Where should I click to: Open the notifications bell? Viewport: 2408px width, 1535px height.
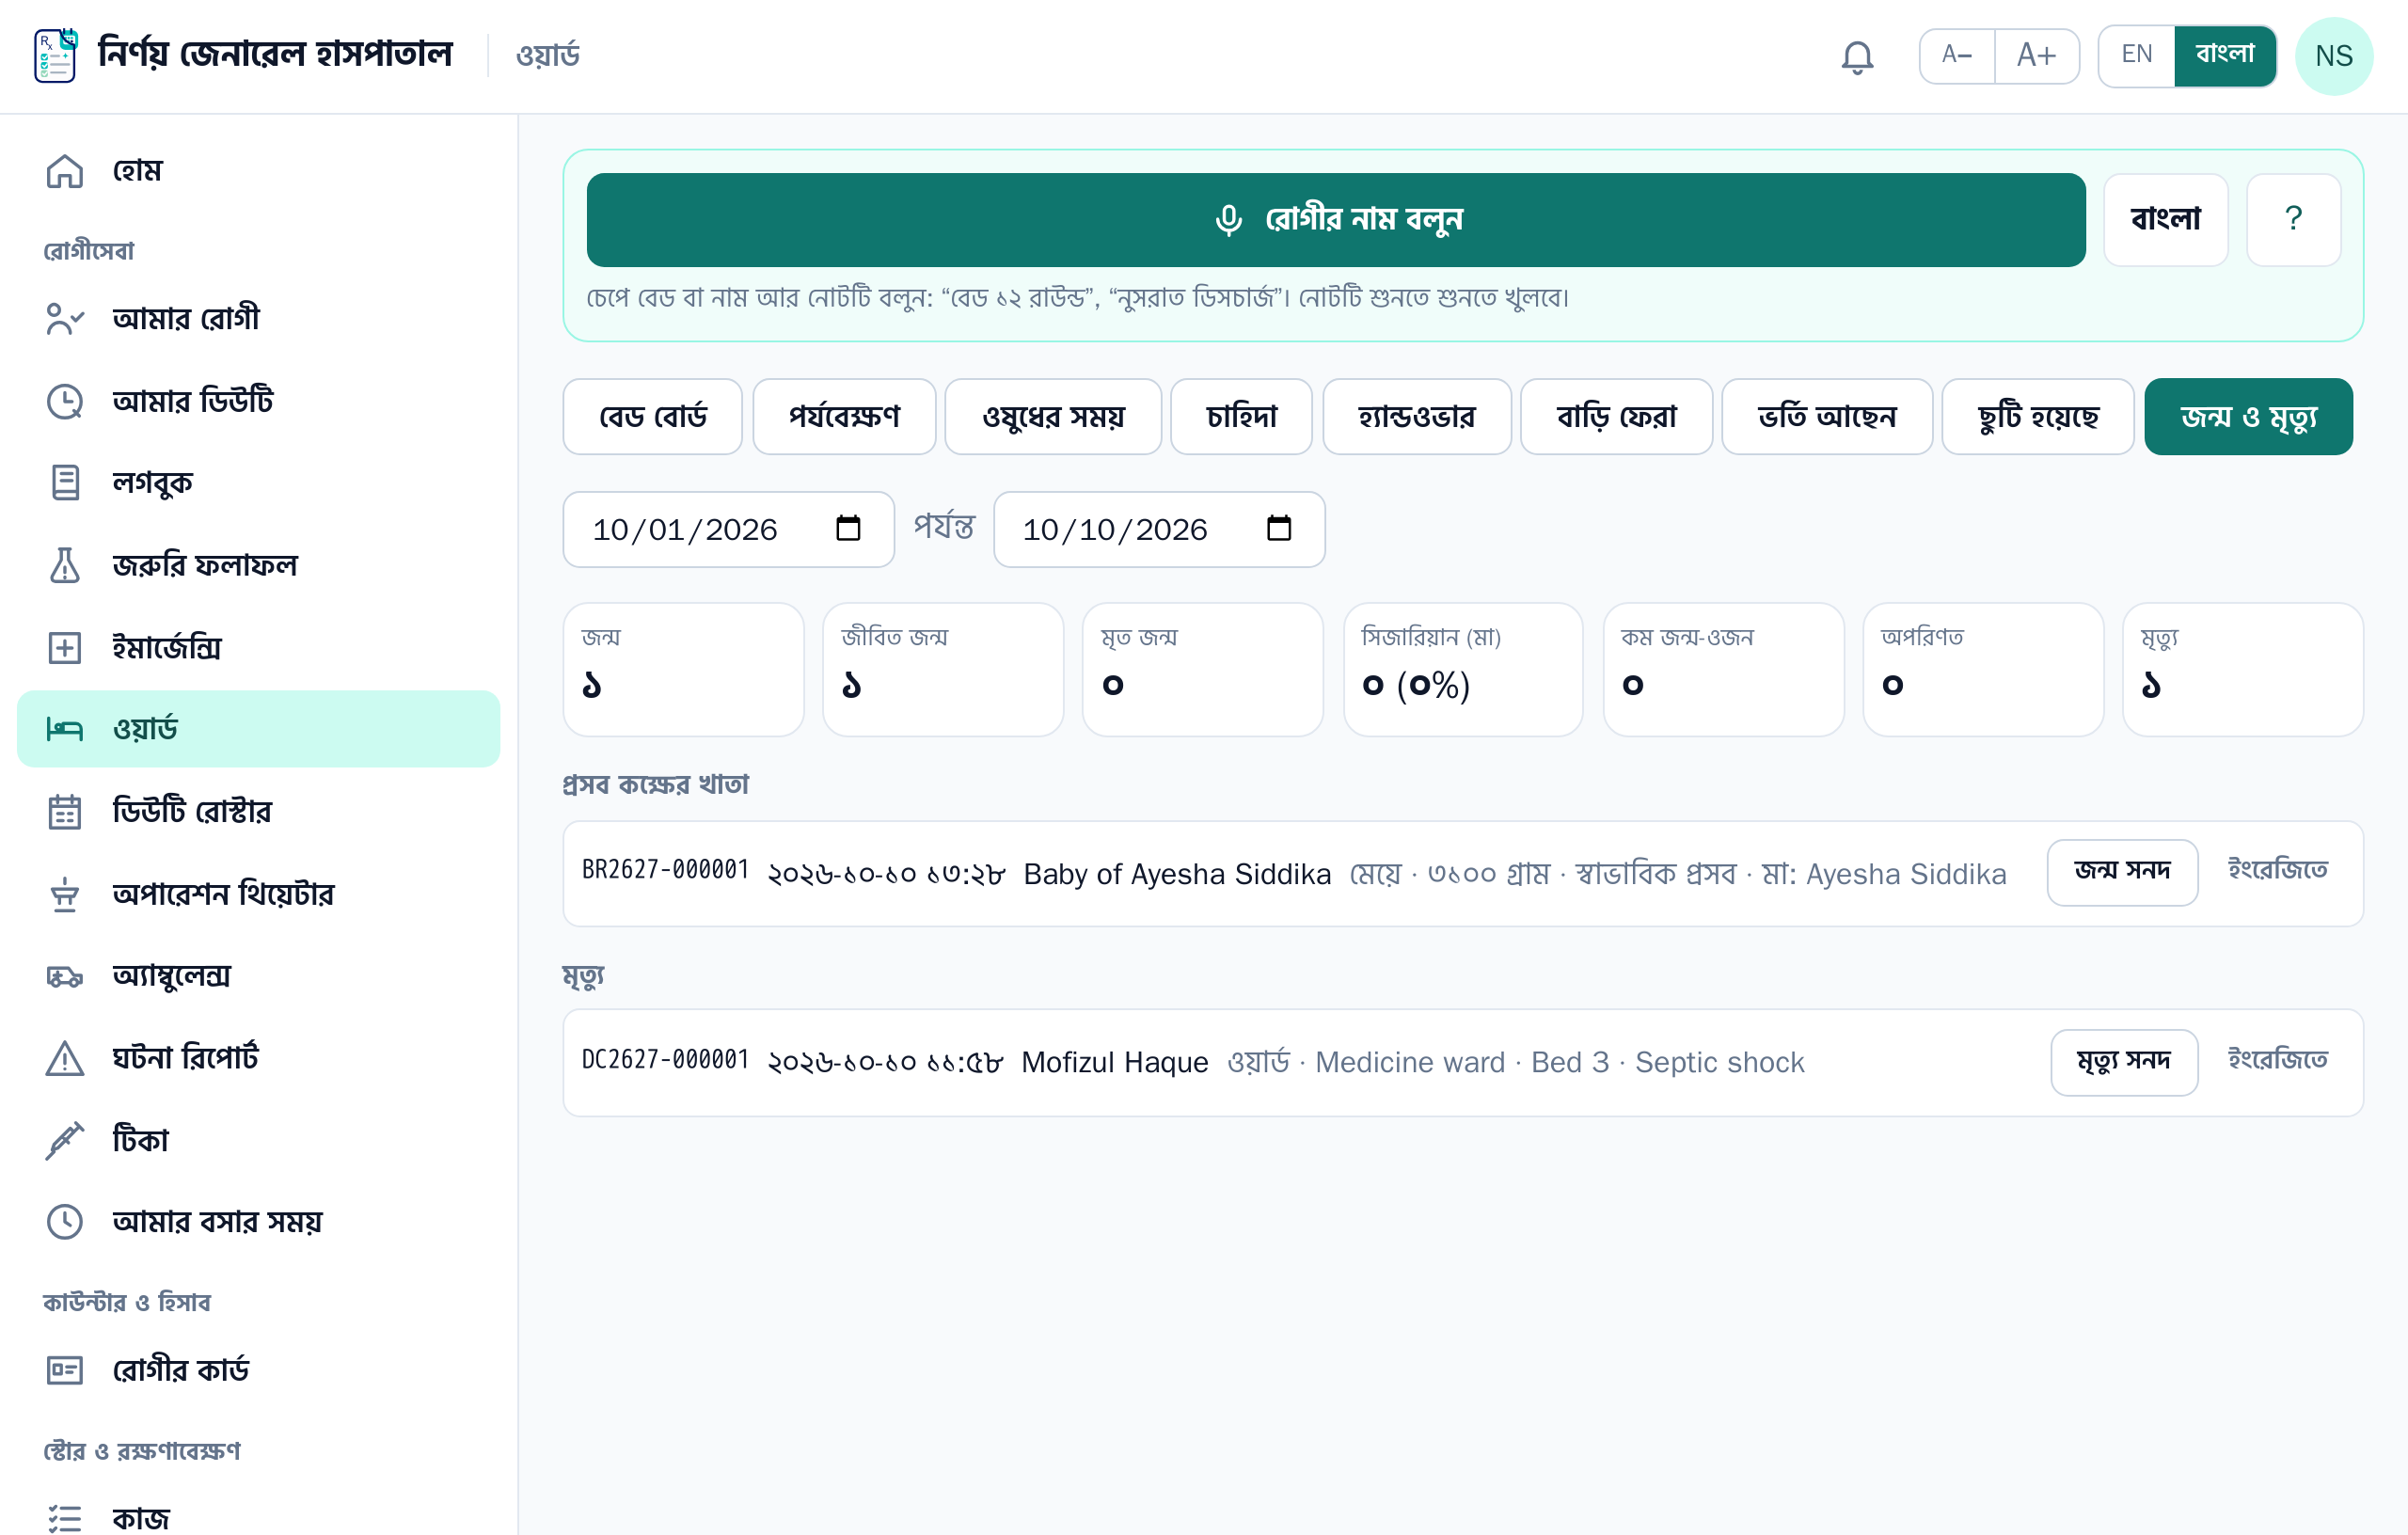(1857, 56)
